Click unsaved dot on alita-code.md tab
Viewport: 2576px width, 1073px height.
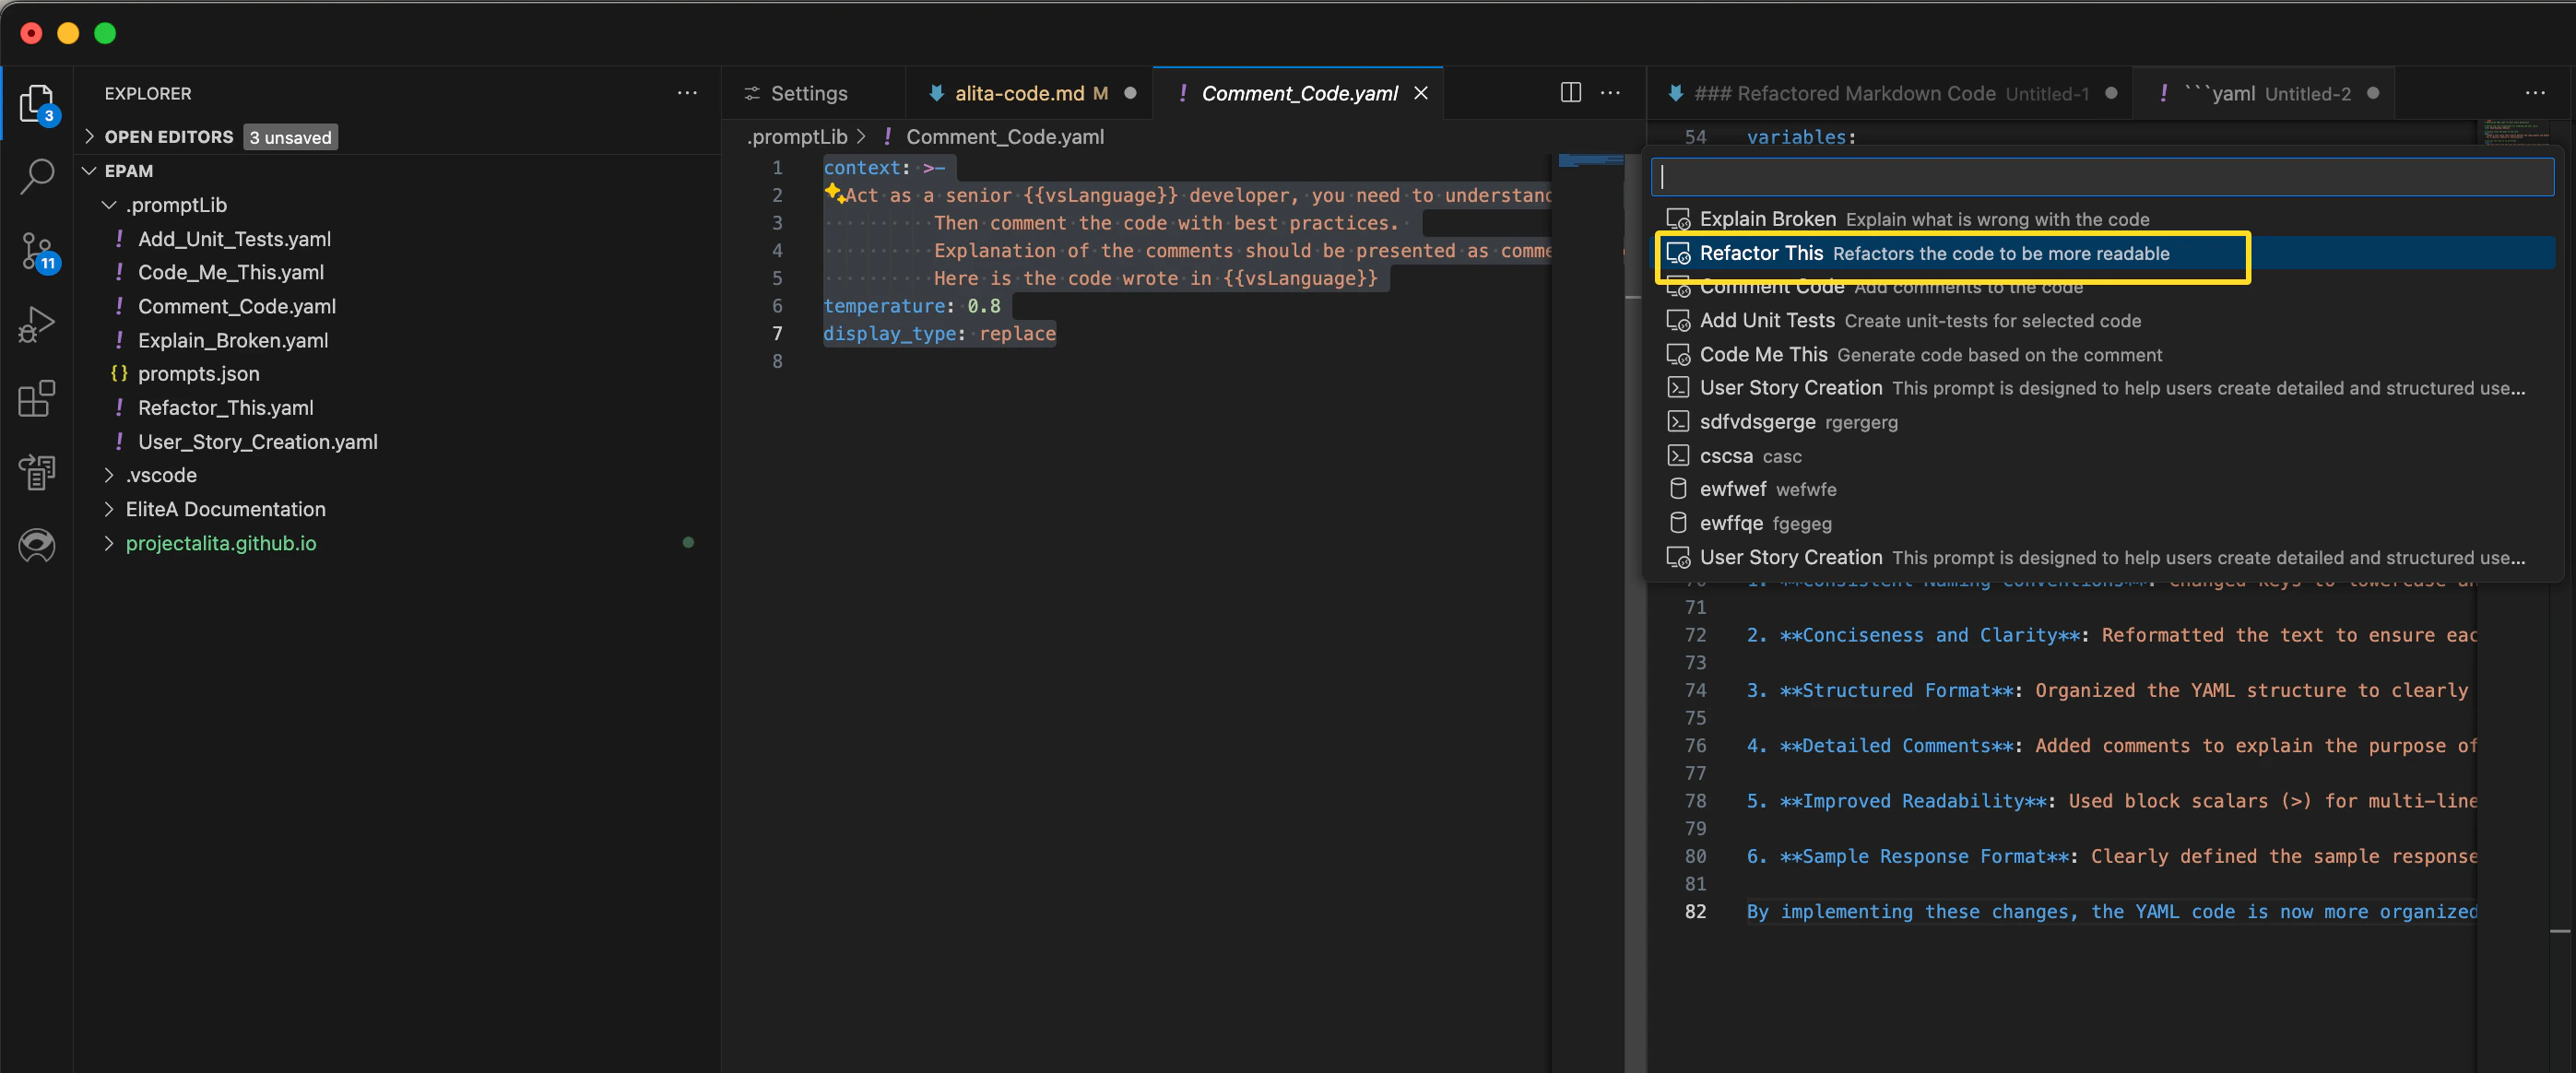tap(1130, 93)
